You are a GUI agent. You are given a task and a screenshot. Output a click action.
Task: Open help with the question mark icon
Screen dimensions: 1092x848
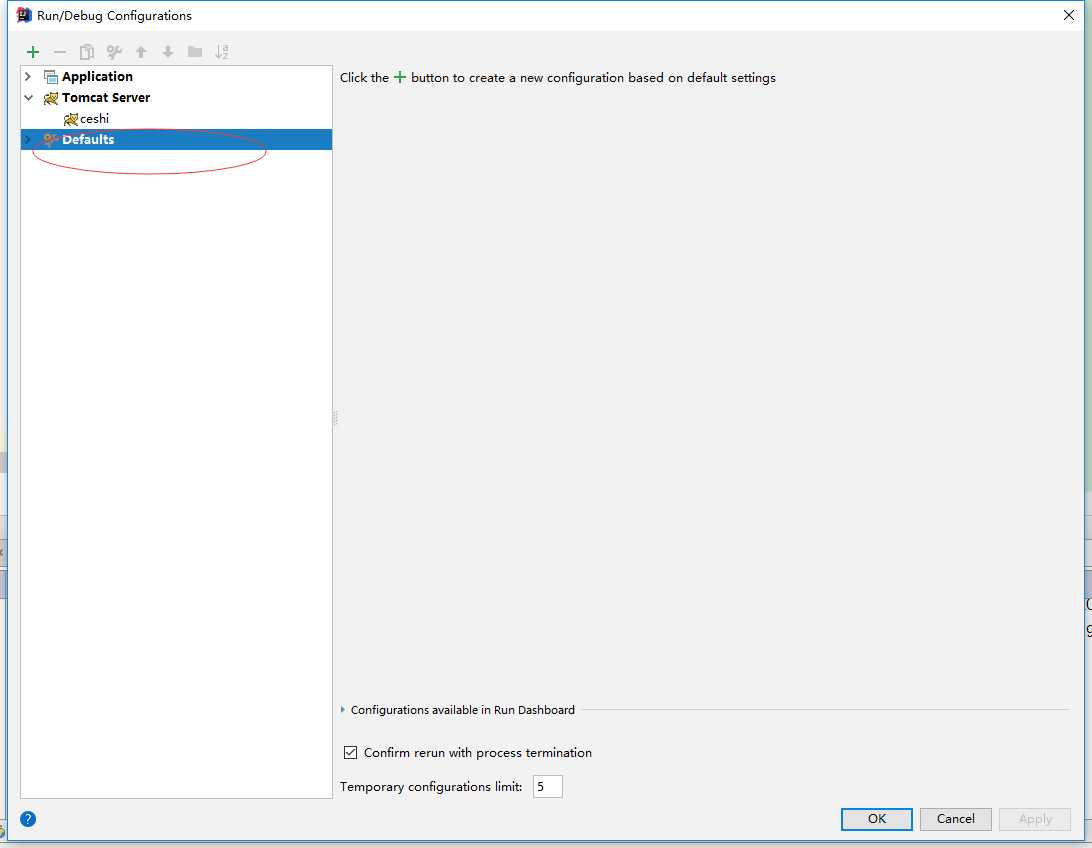tap(28, 819)
